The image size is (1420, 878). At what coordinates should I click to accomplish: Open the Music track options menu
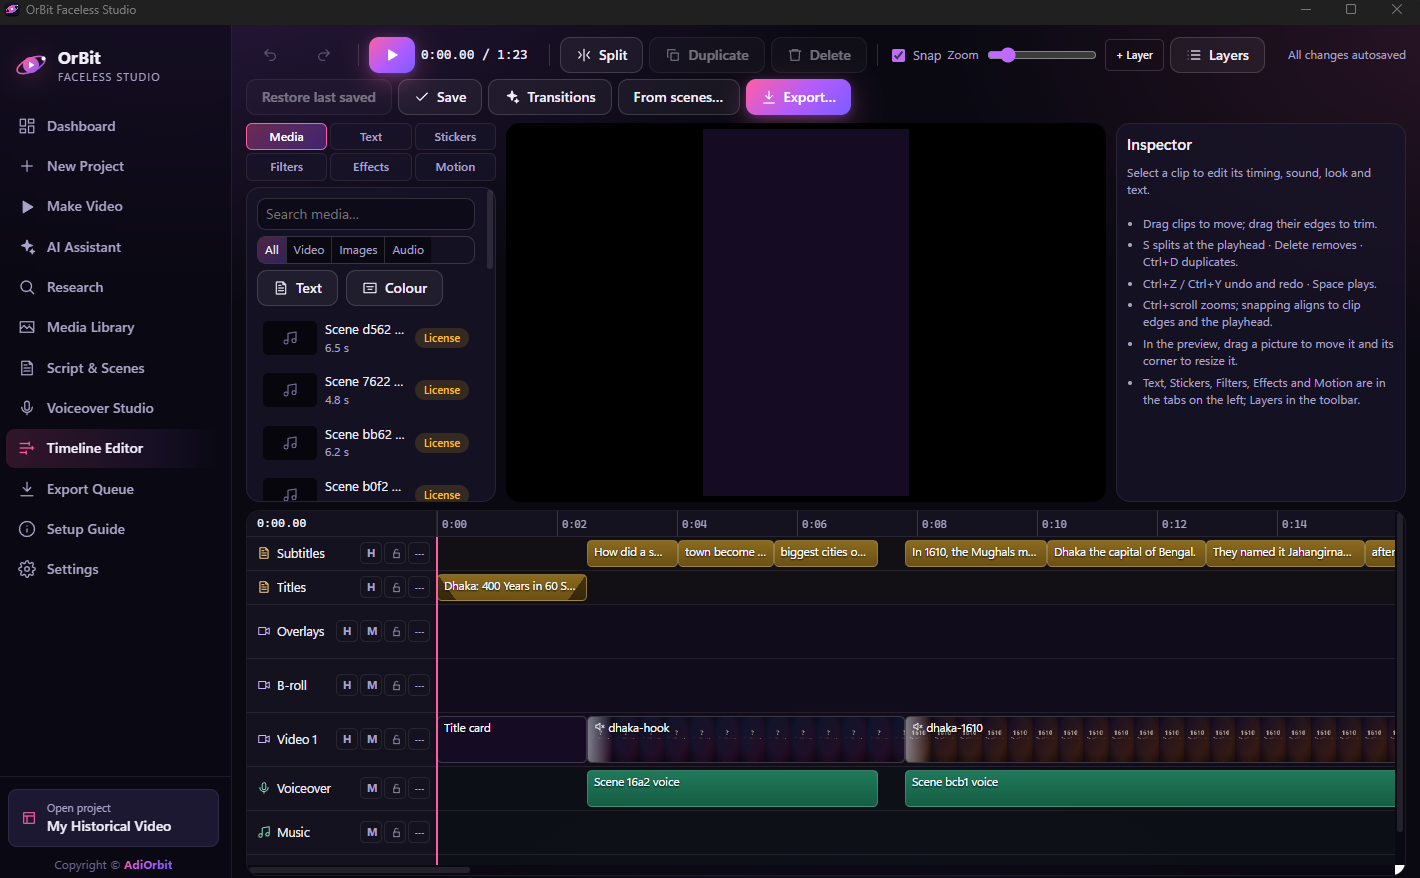tap(420, 832)
